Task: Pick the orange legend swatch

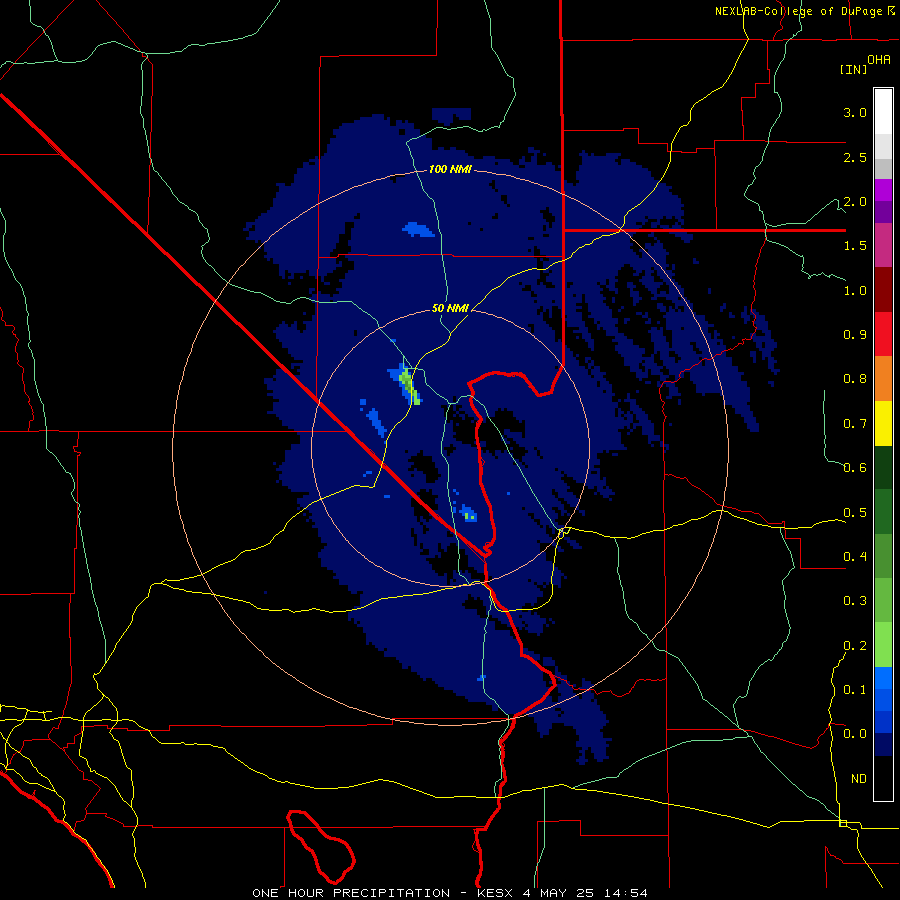Action: coord(883,378)
